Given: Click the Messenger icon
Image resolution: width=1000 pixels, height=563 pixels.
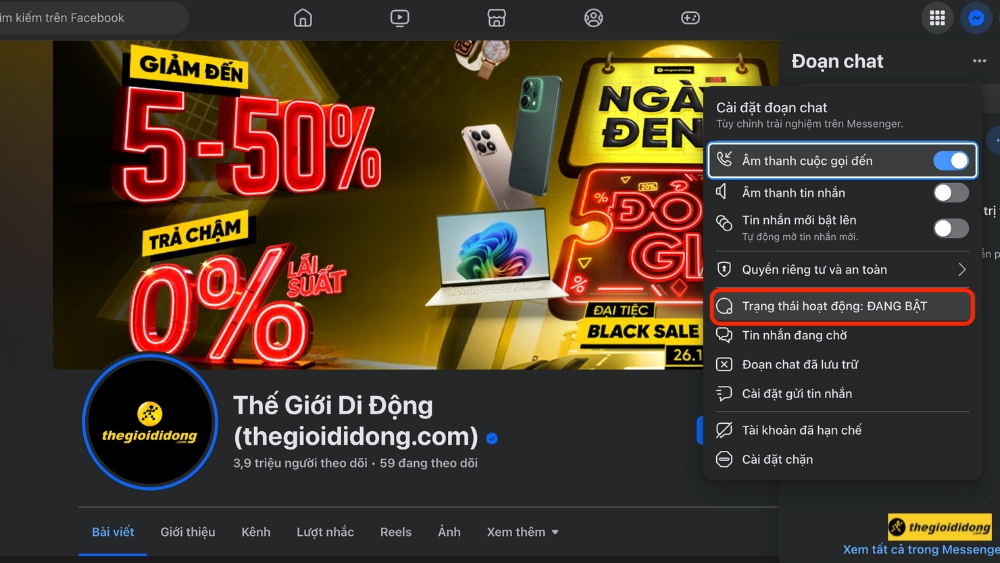Looking at the screenshot, I should pyautogui.click(x=976, y=18).
